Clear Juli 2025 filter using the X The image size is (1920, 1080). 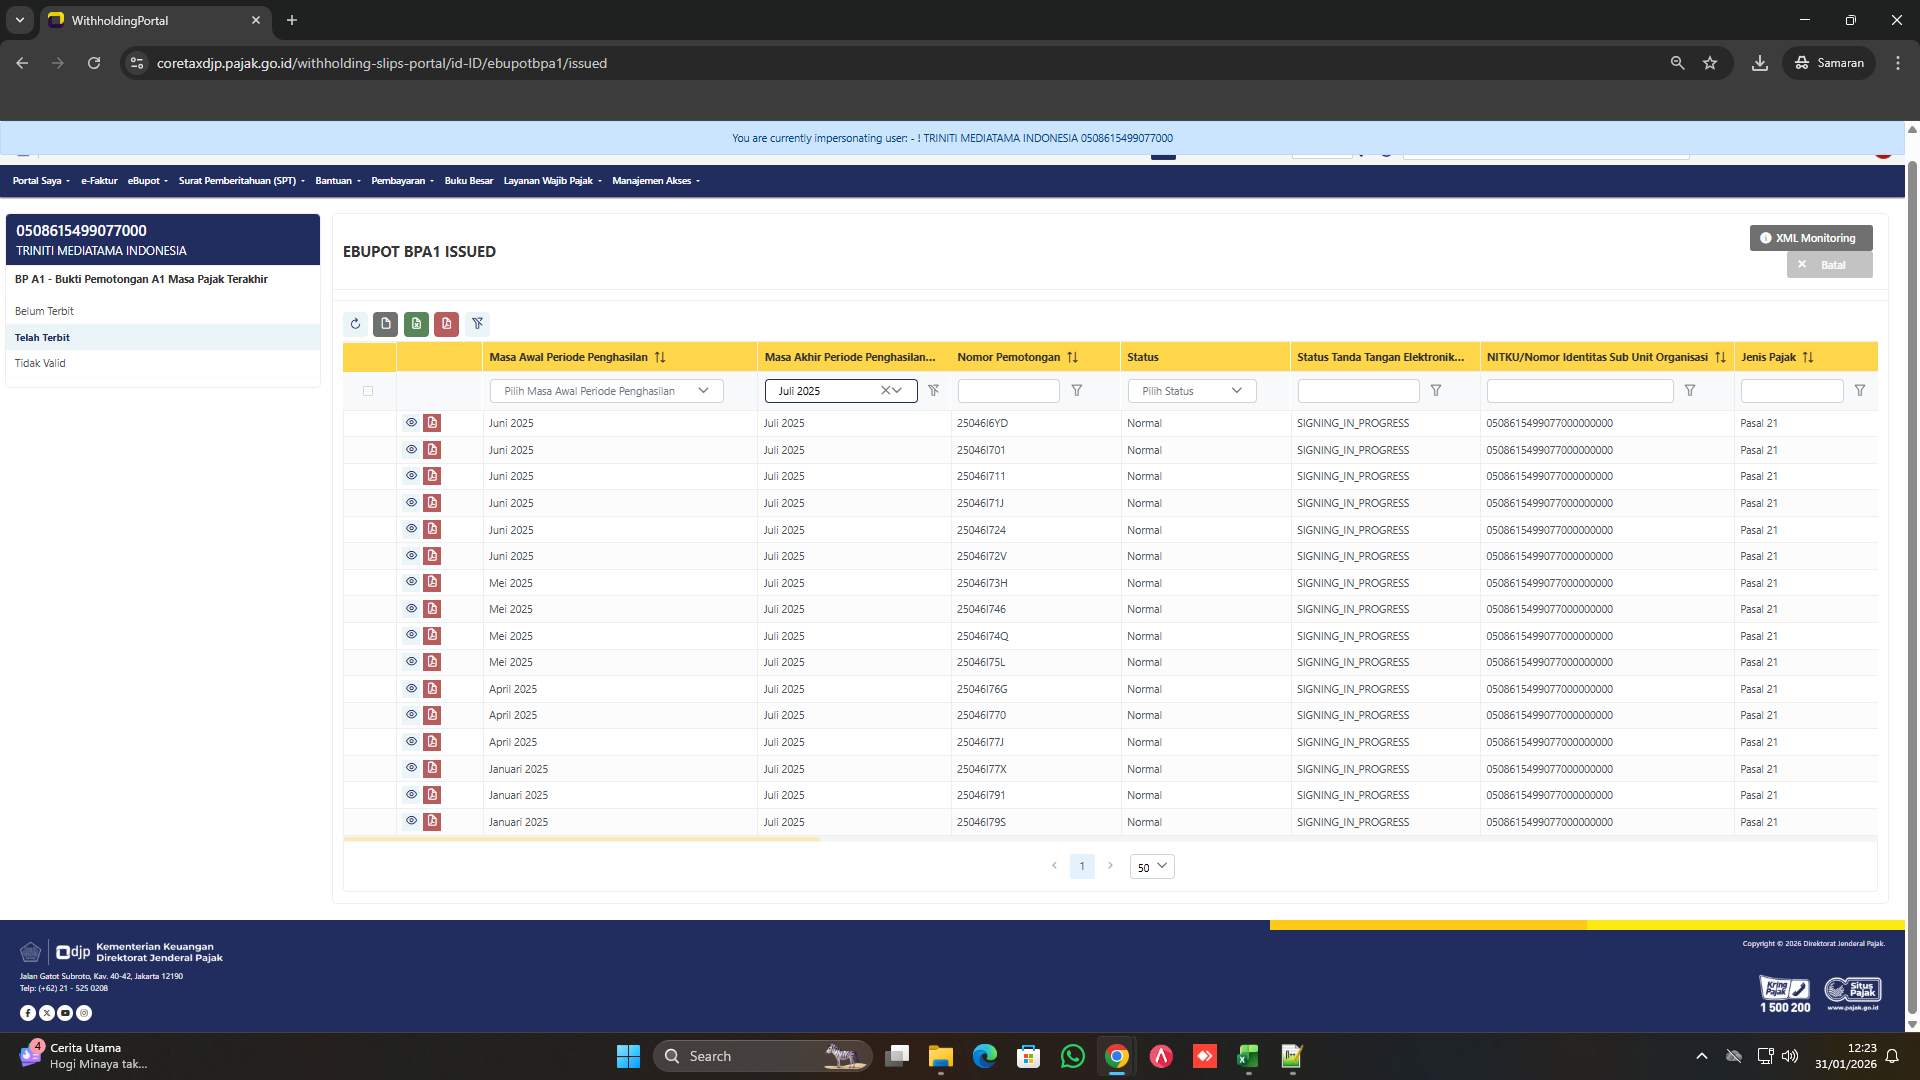coord(884,391)
